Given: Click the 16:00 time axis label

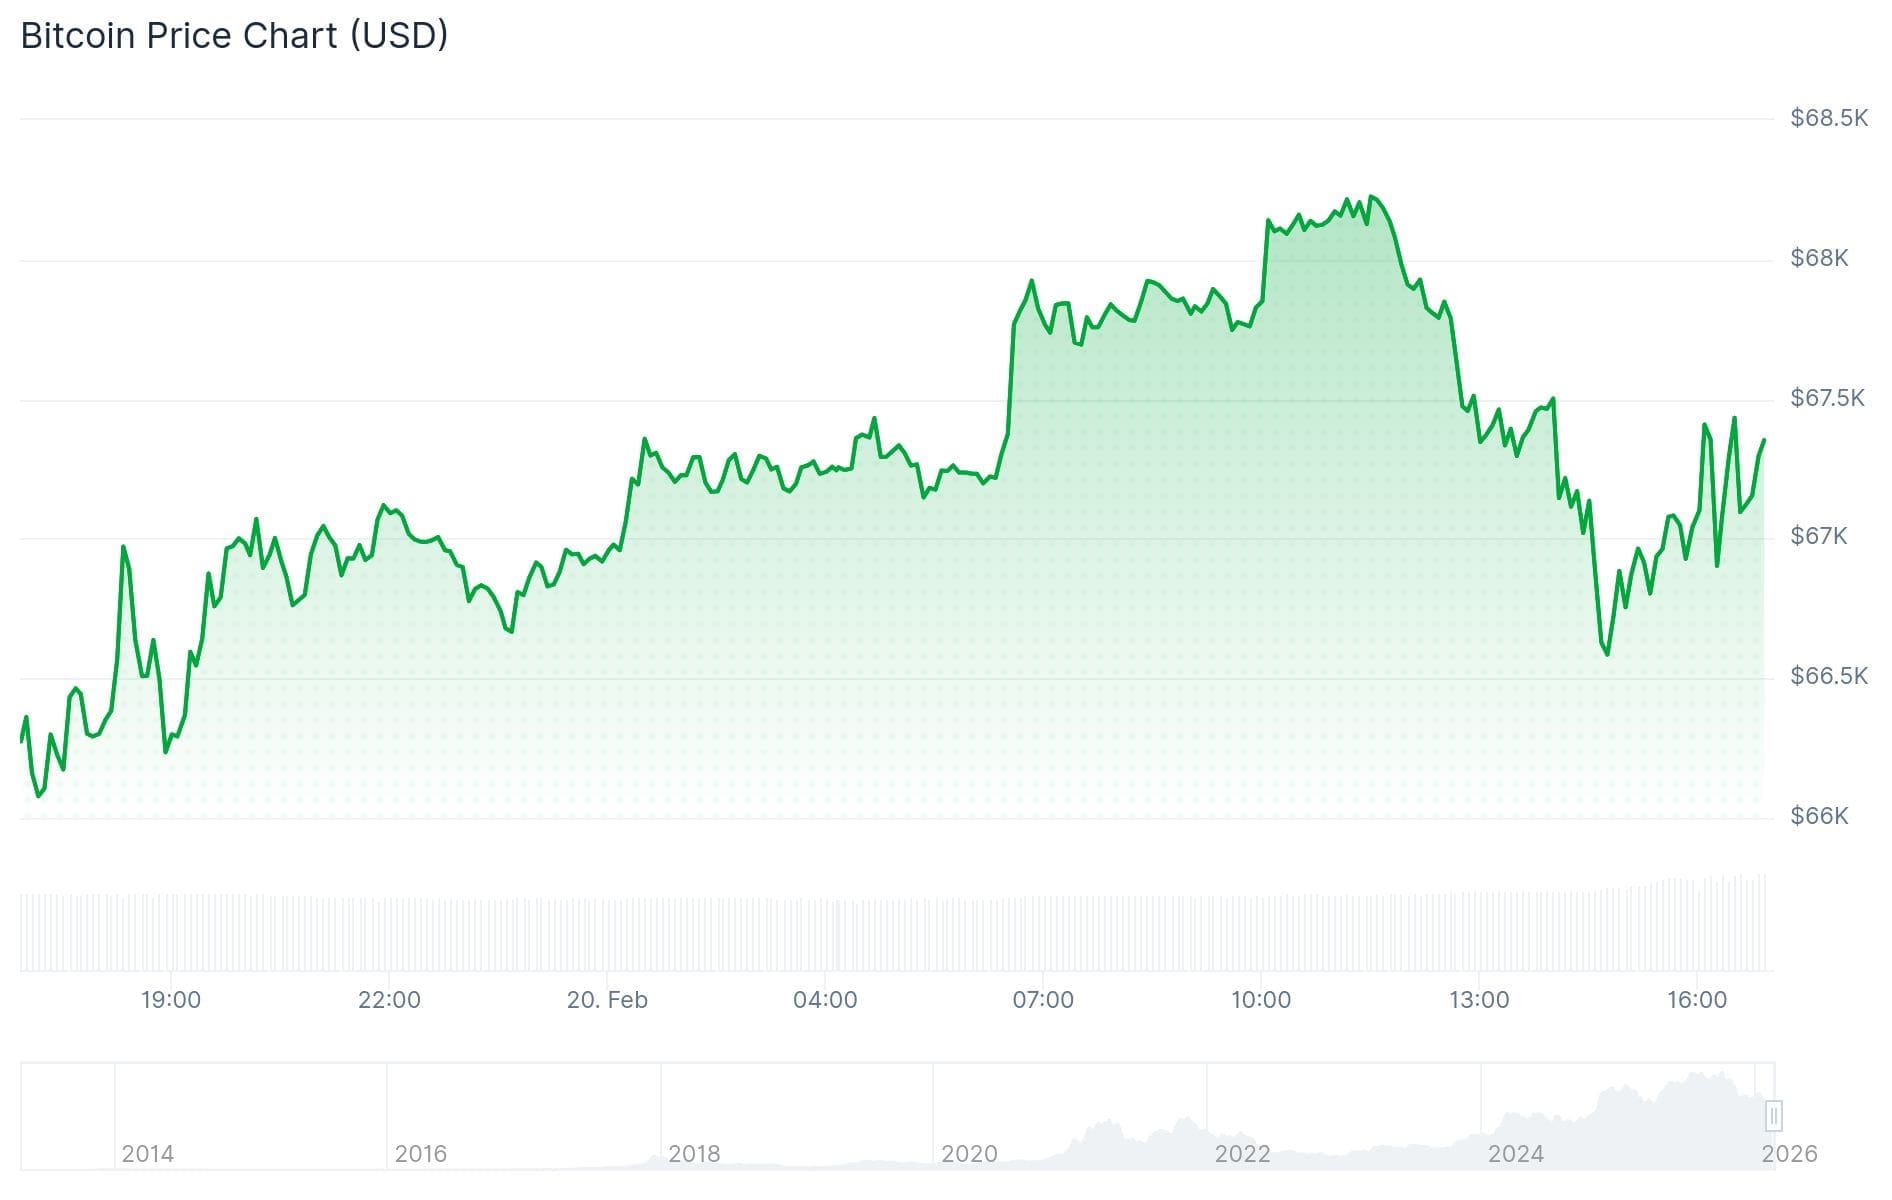Looking at the screenshot, I should (x=1697, y=1000).
